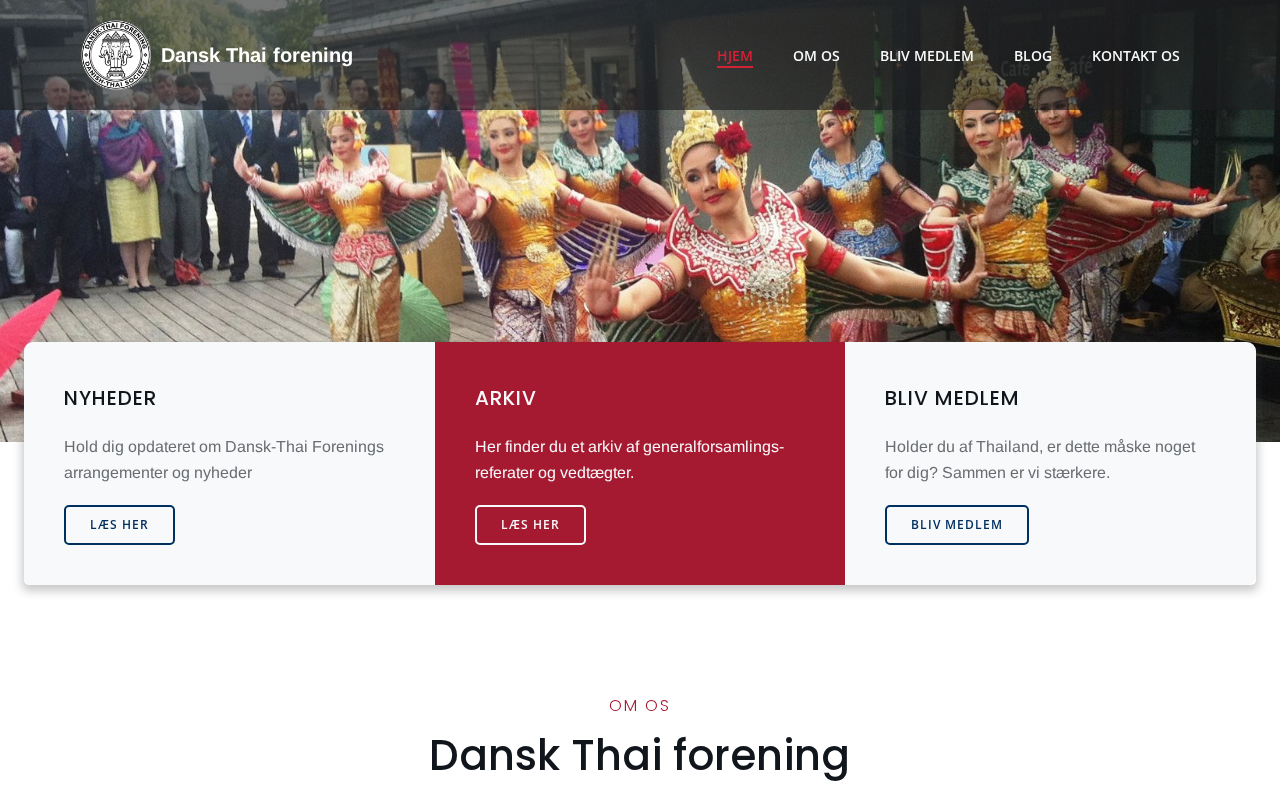Click the Arkiv description about generalforsamlingsreferater
Viewport: 1280px width, 800px height.
click(x=630, y=460)
